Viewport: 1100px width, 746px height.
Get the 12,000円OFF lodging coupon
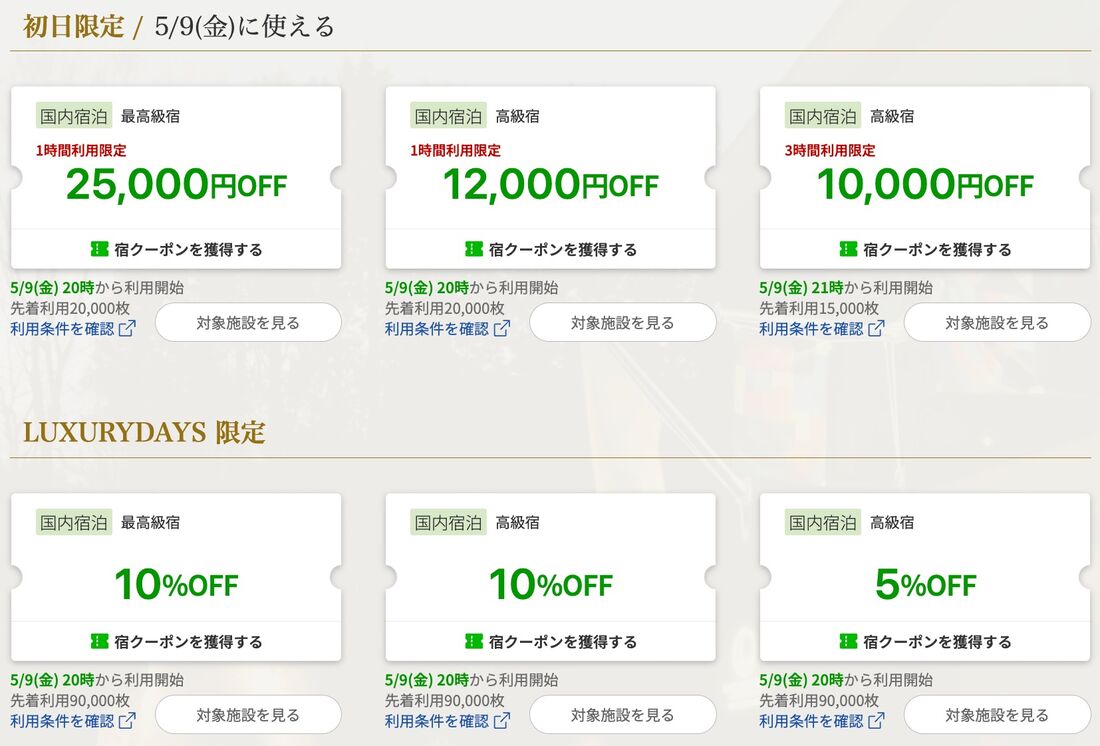(551, 249)
